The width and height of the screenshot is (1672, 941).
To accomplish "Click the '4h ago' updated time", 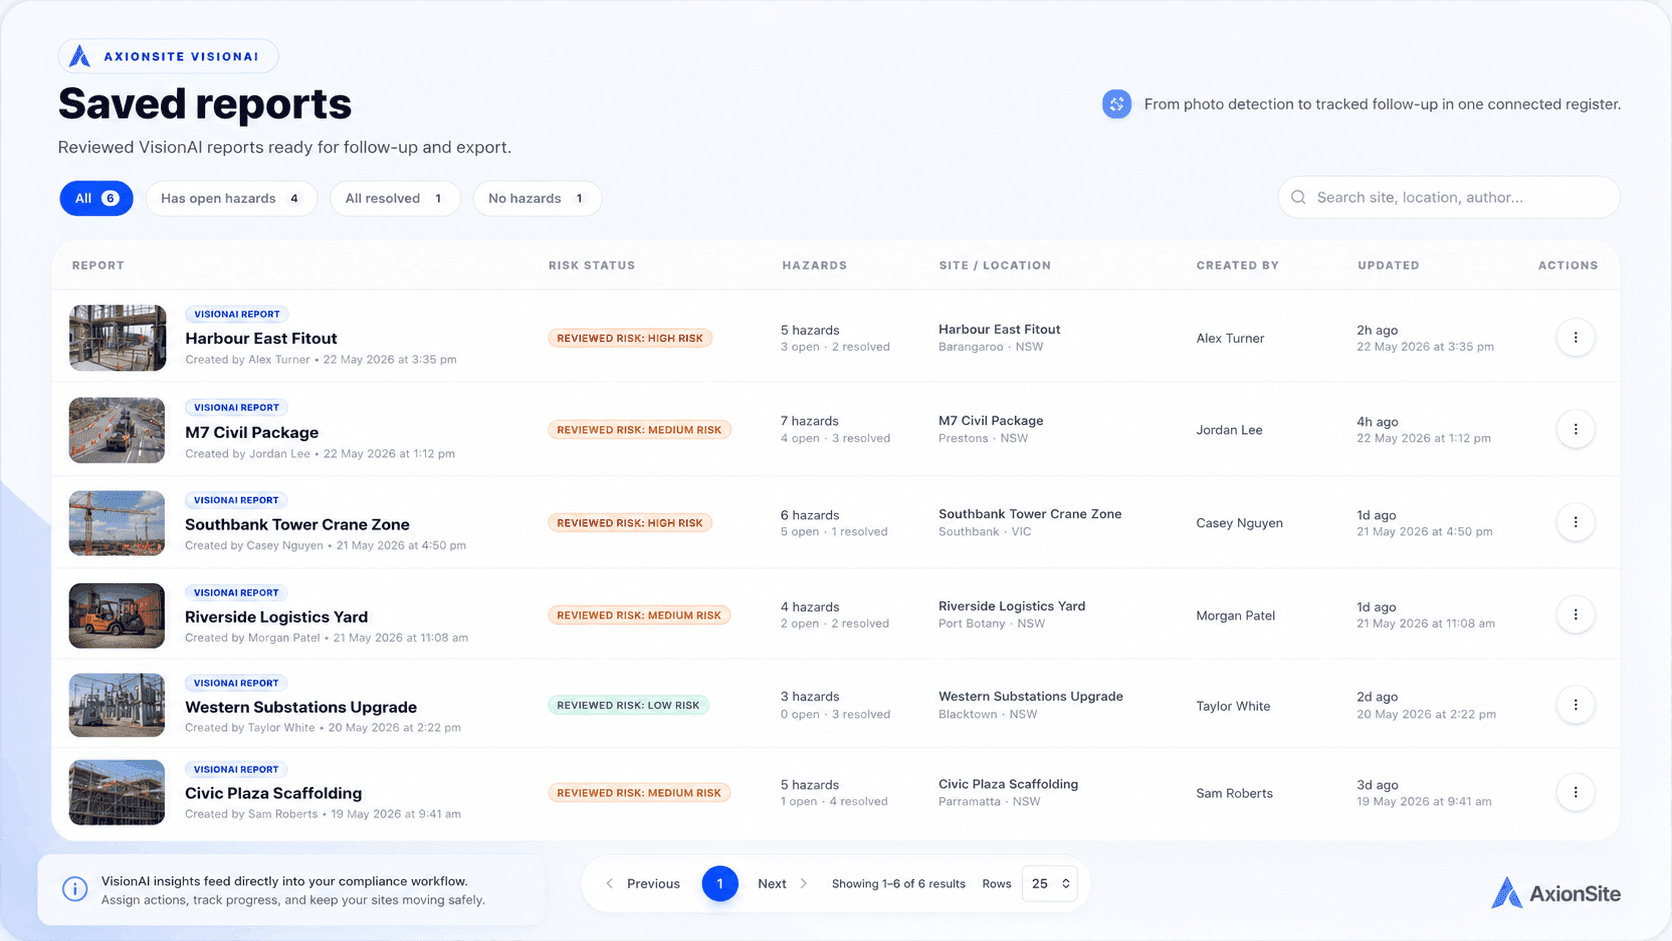I will [1377, 422].
